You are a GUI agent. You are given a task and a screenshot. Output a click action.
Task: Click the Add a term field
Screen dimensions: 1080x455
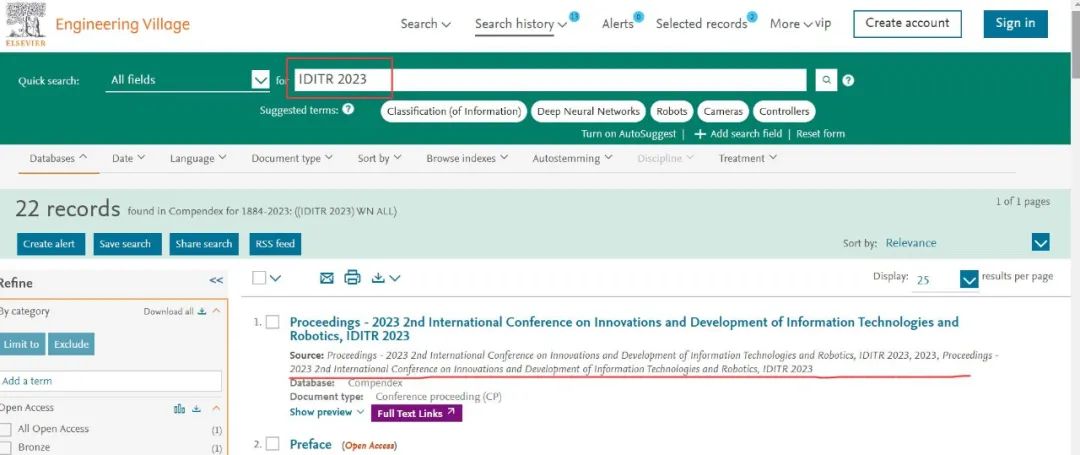[110, 381]
